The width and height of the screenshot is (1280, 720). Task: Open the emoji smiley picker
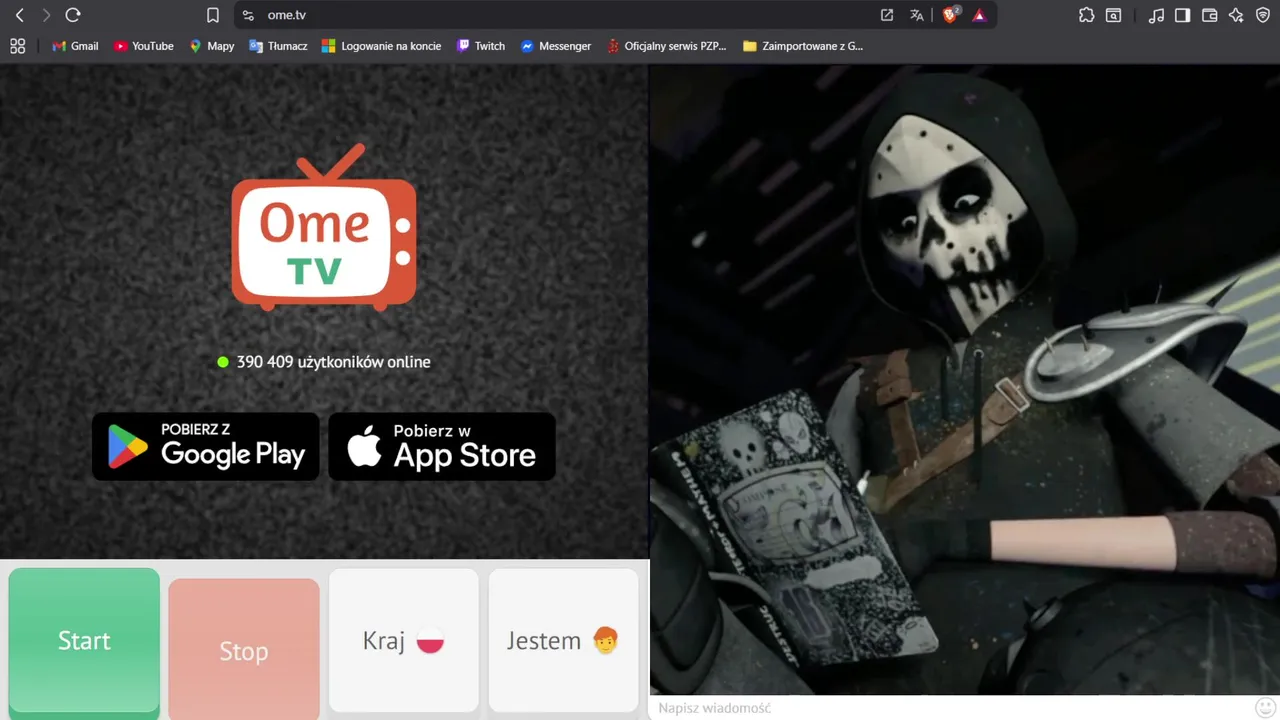[x=1265, y=707]
